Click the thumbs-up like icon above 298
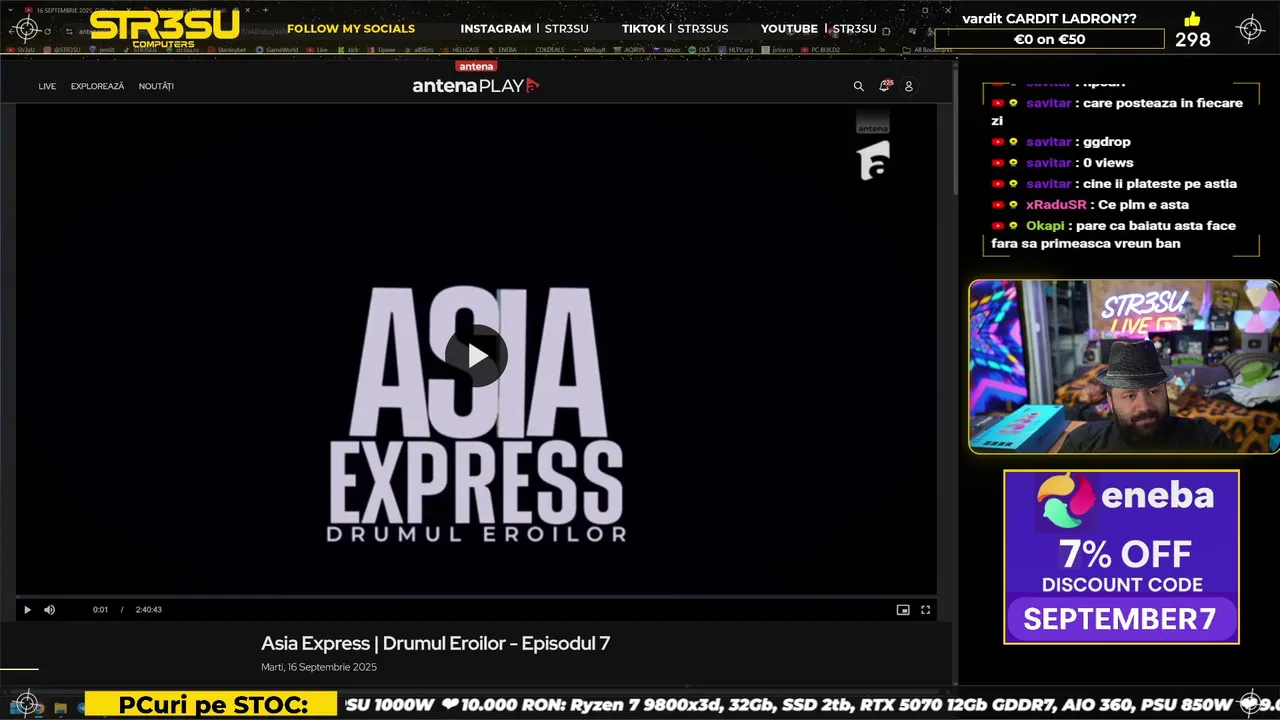The image size is (1280, 720). [1191, 20]
